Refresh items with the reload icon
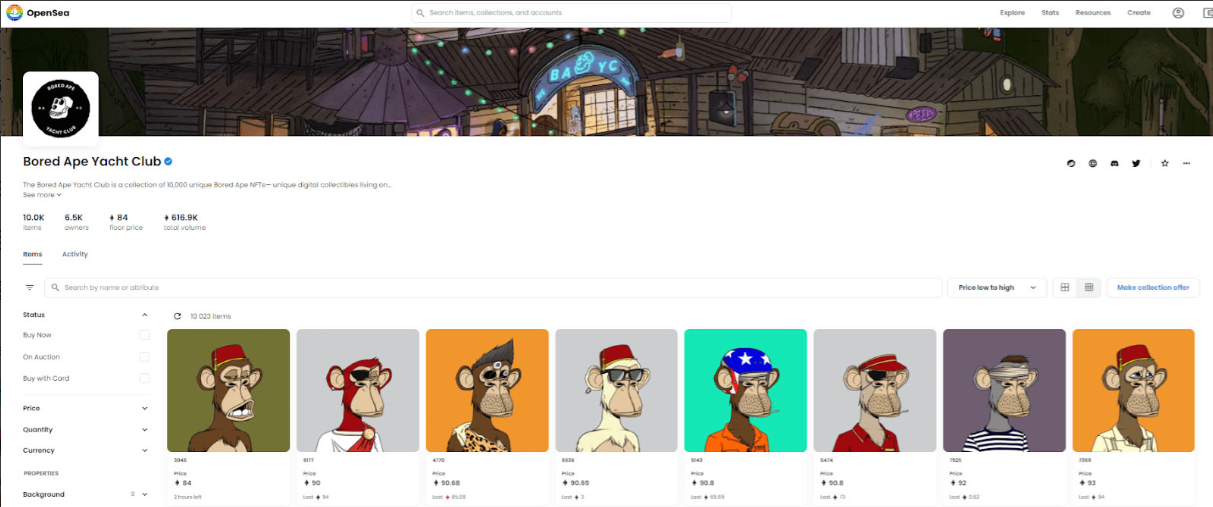 (177, 316)
